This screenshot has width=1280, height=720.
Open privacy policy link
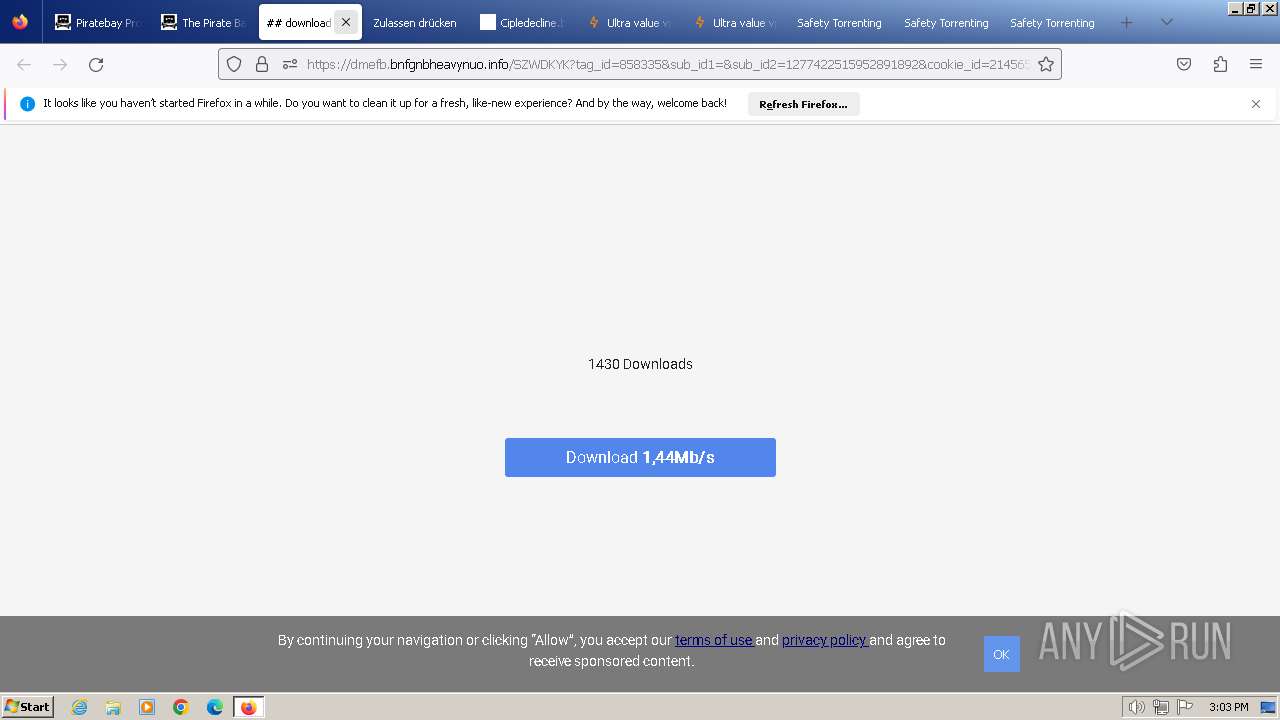(x=824, y=640)
